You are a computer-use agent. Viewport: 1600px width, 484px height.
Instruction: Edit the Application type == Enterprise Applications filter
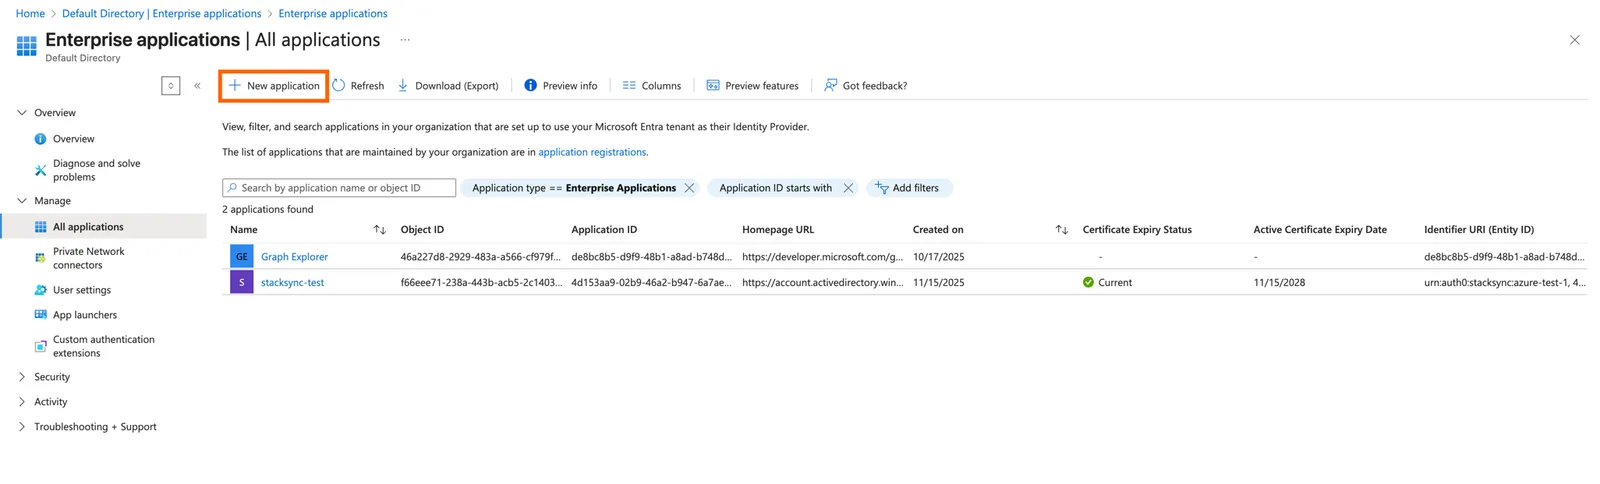click(x=574, y=188)
